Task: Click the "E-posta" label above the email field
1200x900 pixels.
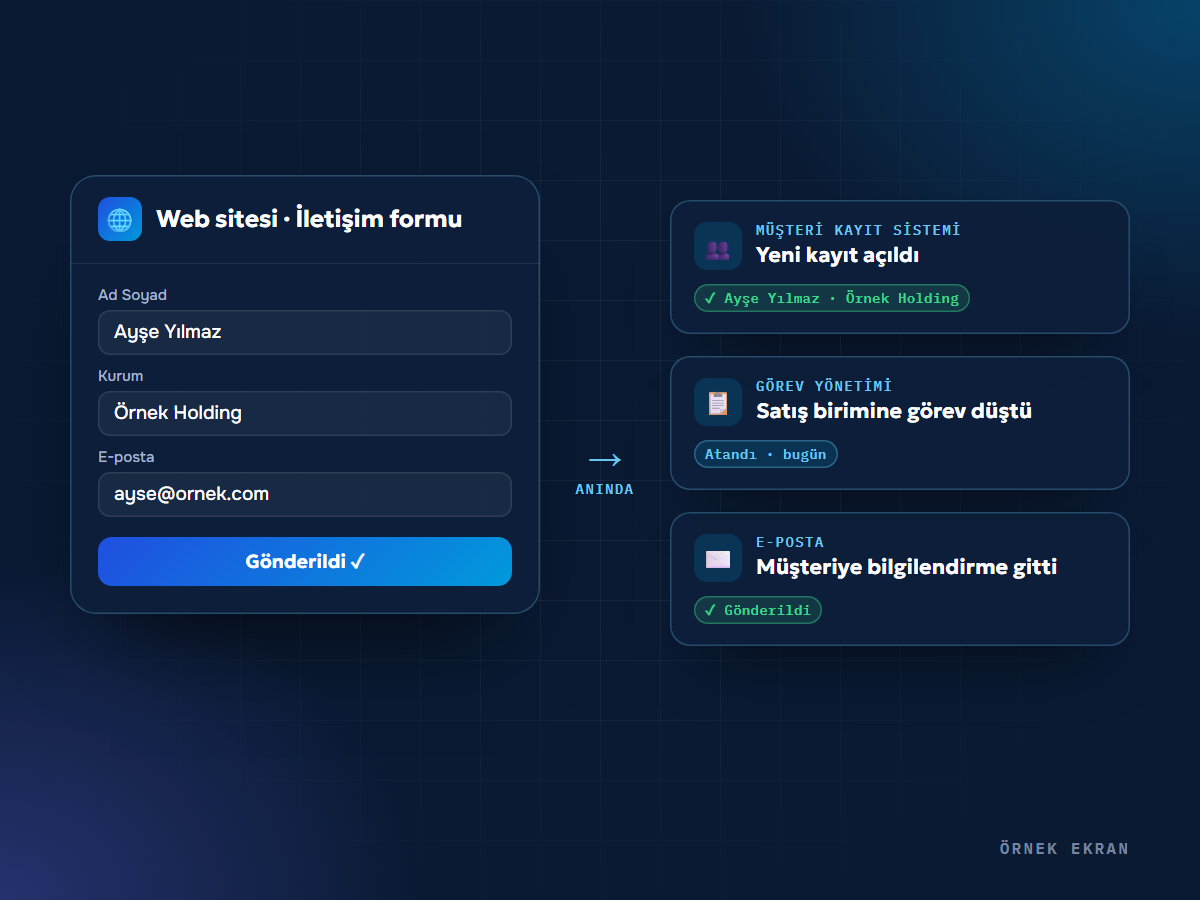Action: pos(126,457)
